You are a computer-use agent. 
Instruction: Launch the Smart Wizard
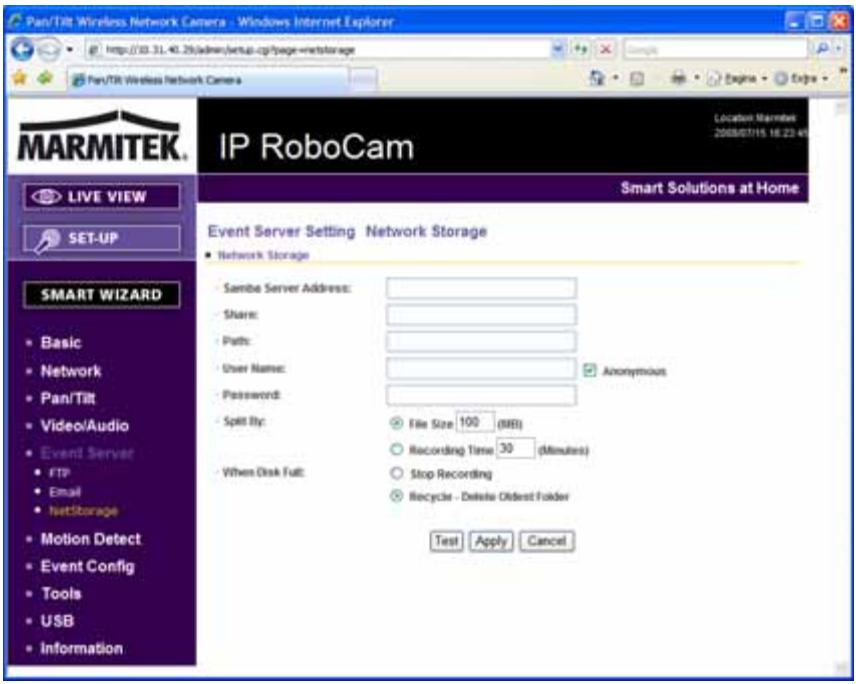pos(102,295)
